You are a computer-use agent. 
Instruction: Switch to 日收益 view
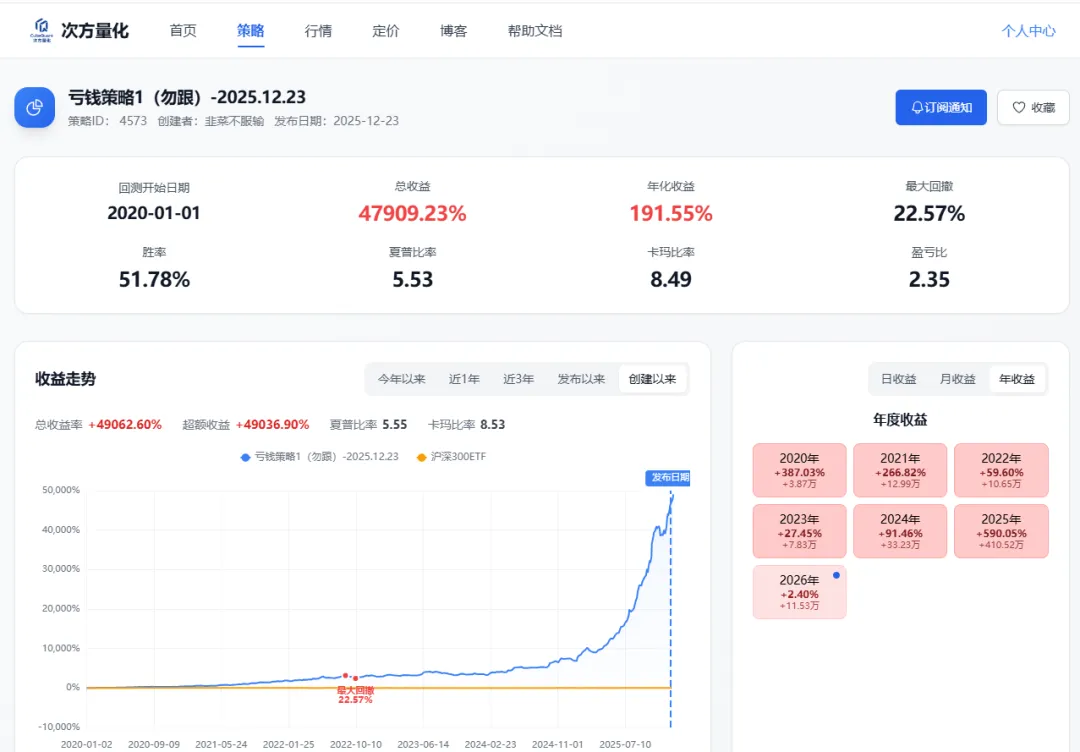898,379
